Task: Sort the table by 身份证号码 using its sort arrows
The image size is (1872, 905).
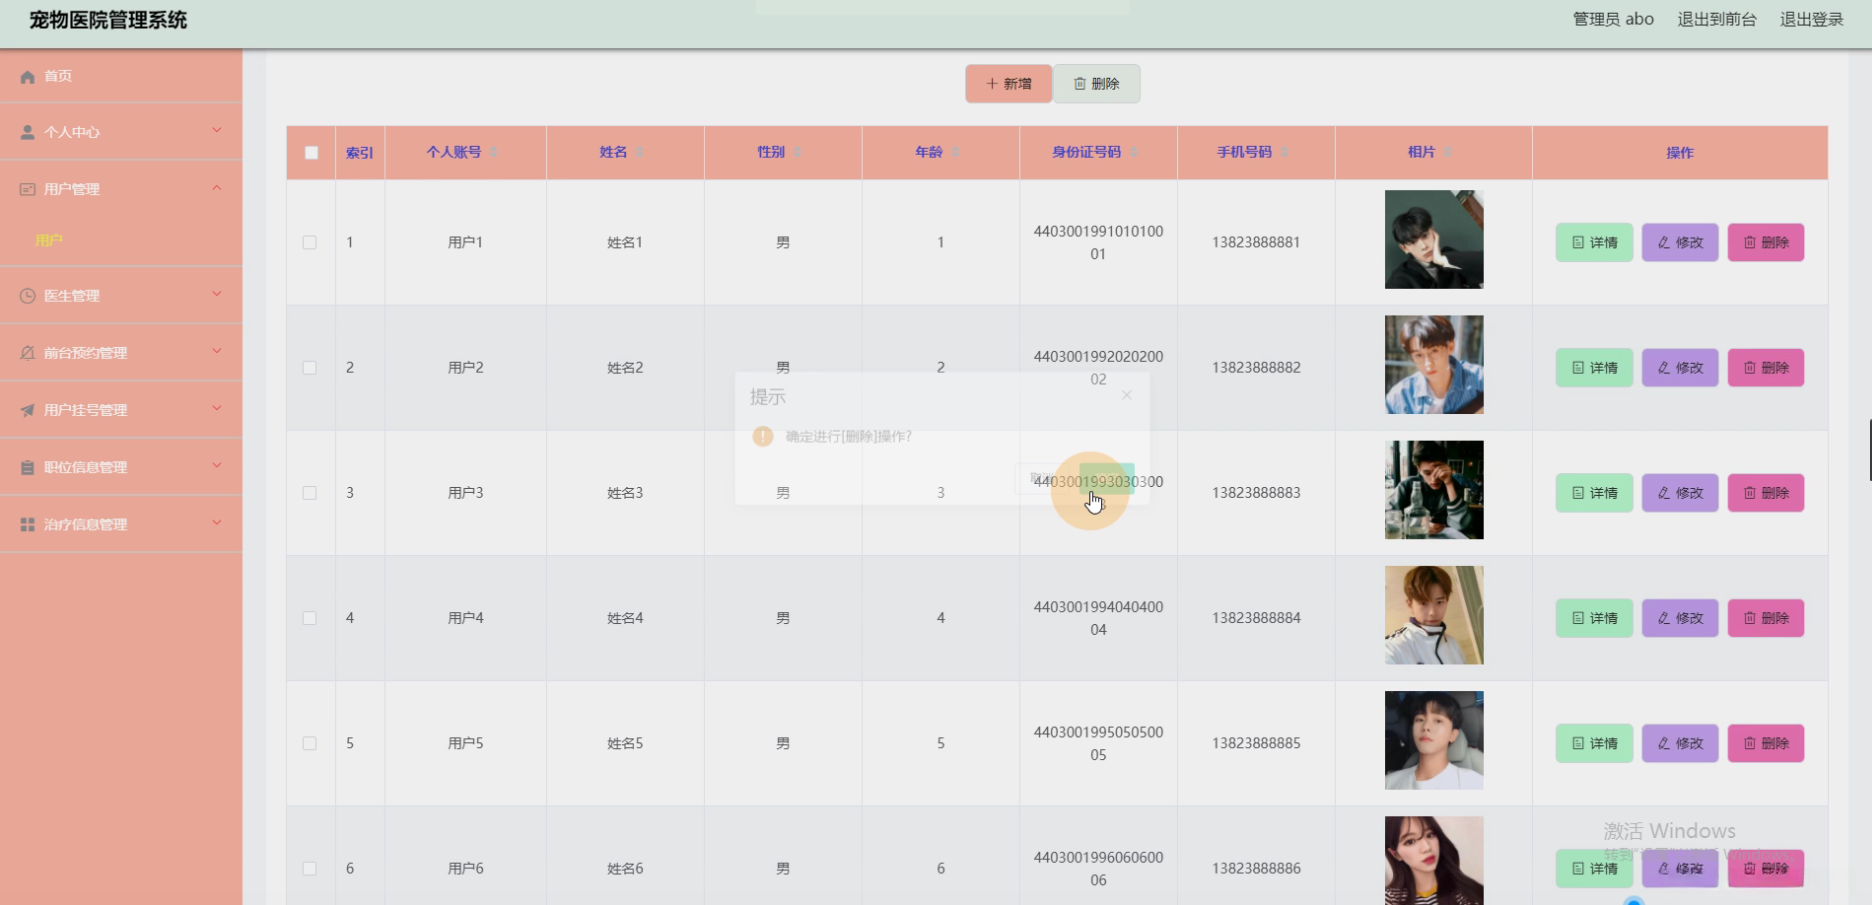Action: click(x=1134, y=152)
